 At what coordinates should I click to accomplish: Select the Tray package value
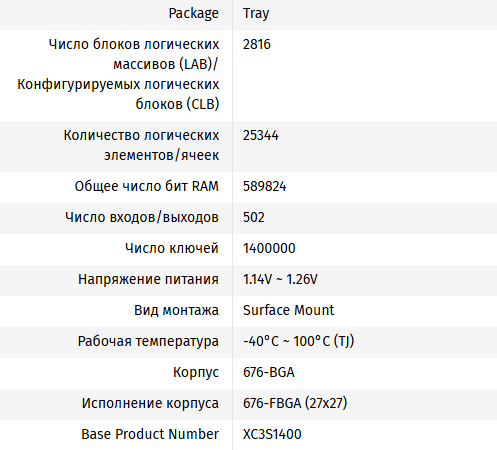[256, 14]
